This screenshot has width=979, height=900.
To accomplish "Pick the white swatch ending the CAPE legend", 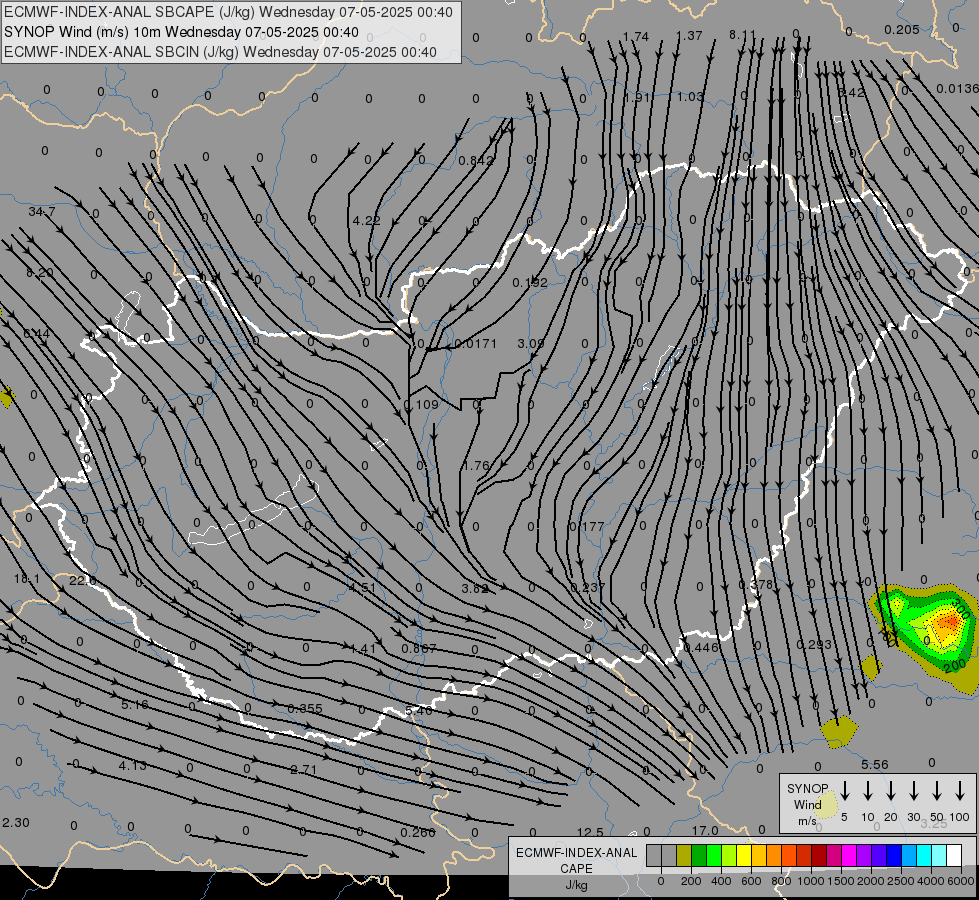I will [954, 856].
